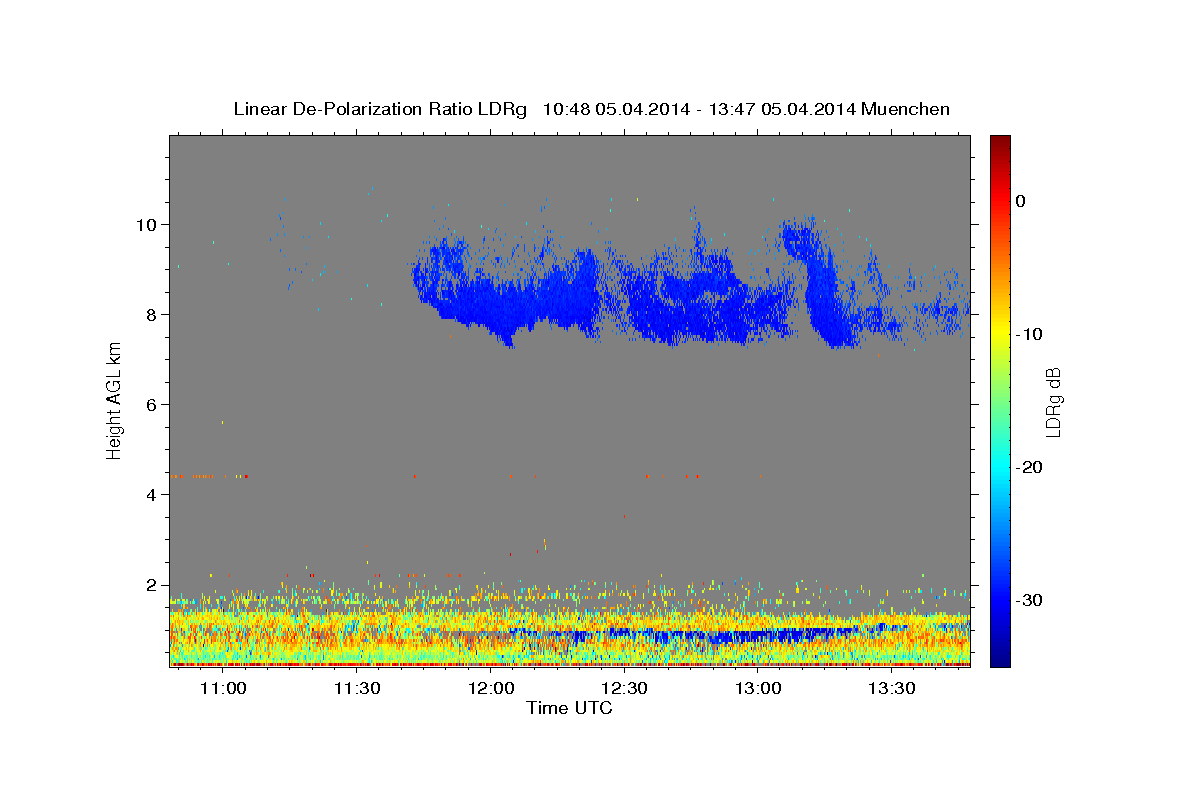The width and height of the screenshot is (1200, 800).
Task: Click the colorbar value '-10'
Action: coord(1029,334)
